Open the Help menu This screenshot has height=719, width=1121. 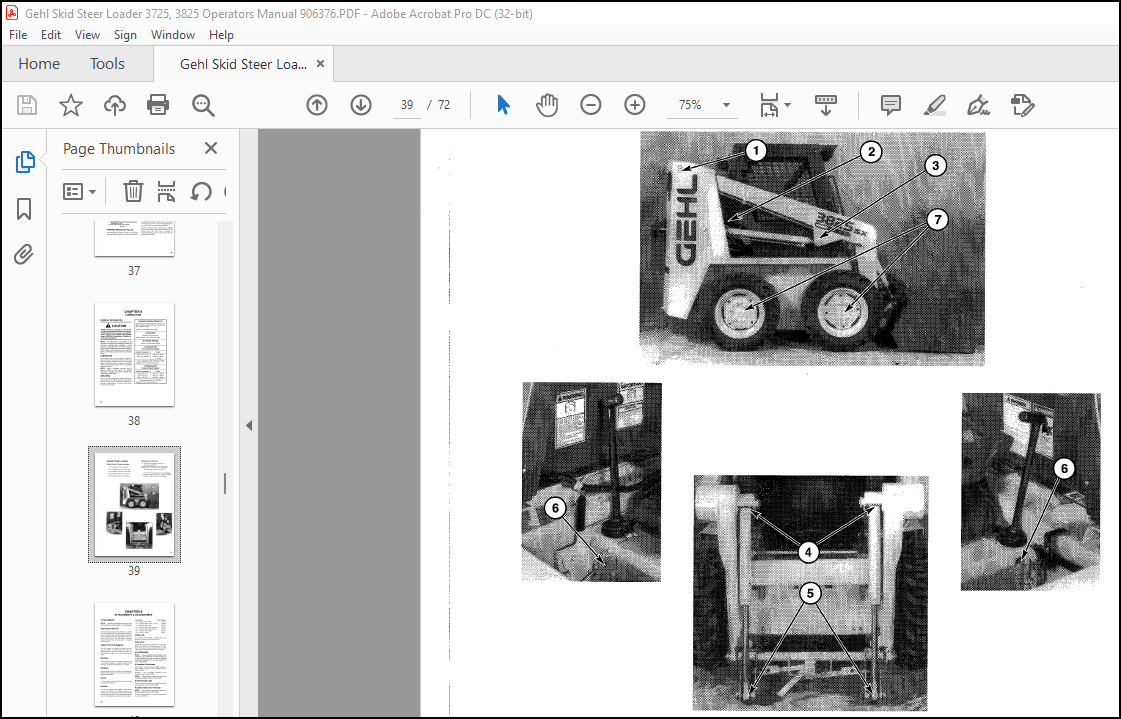[221, 34]
